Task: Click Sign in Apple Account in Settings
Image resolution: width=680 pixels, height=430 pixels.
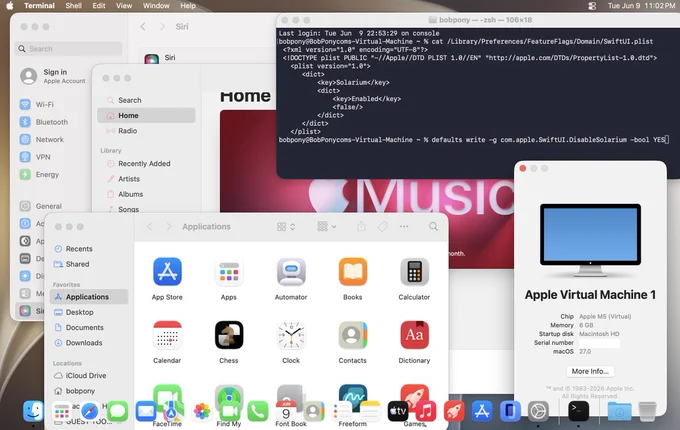Action: pyautogui.click(x=53, y=76)
